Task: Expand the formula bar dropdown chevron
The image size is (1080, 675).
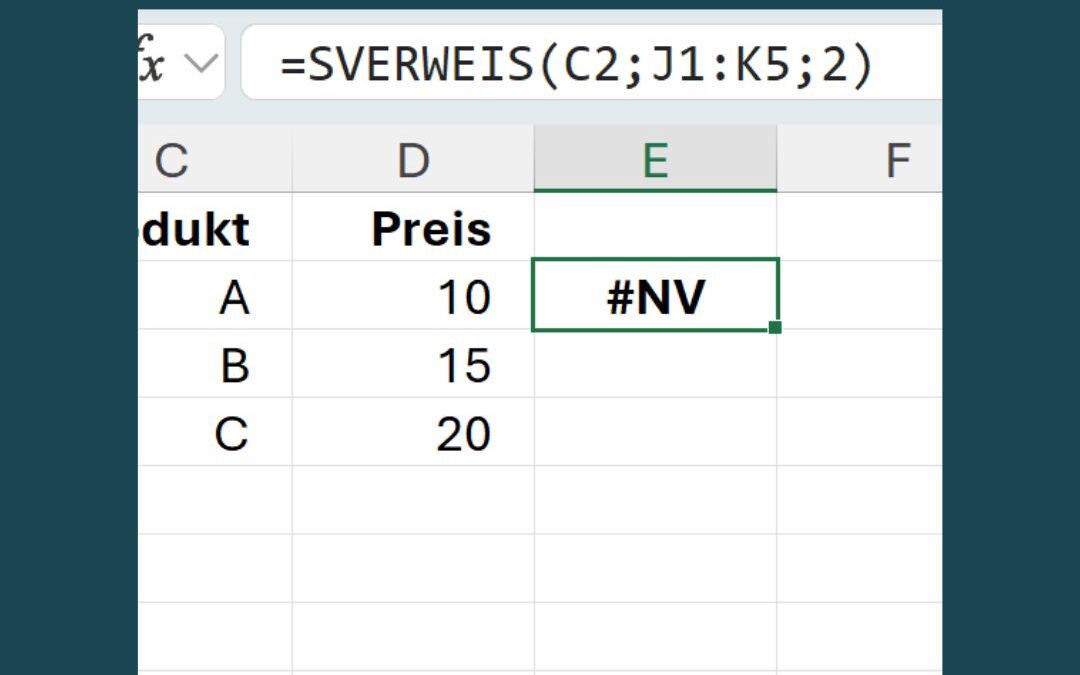Action: (201, 64)
